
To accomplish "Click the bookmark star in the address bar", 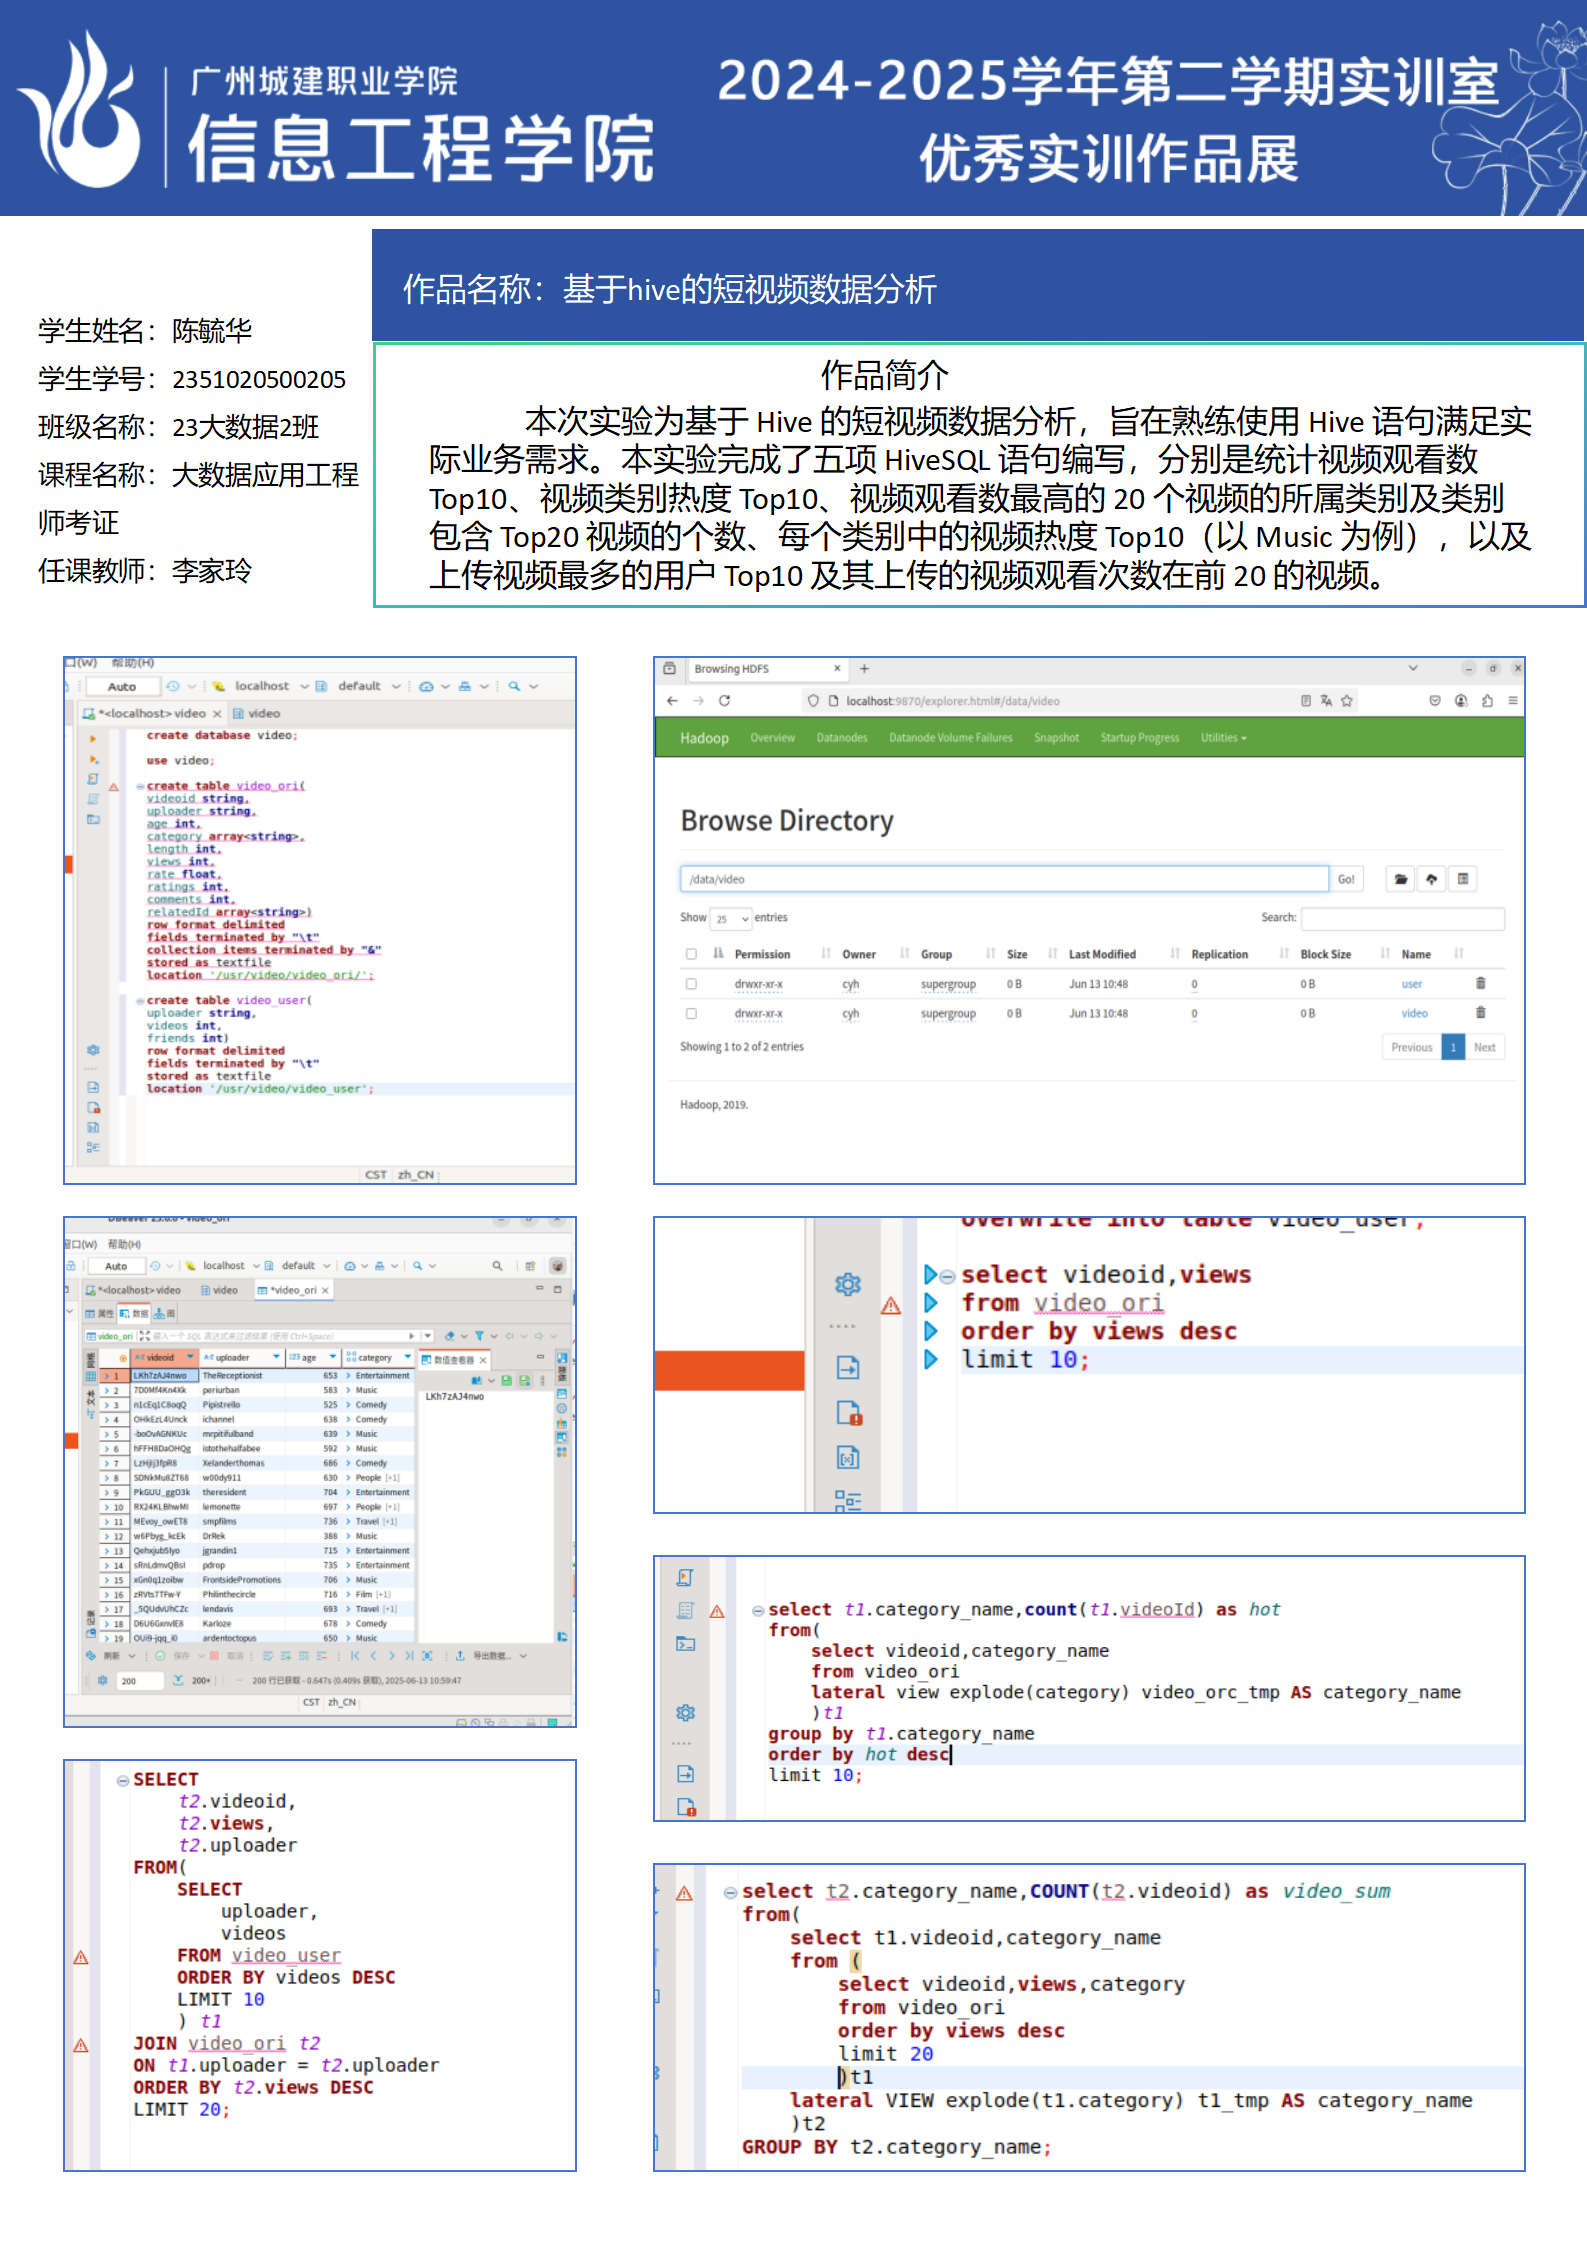I will pos(1347,701).
